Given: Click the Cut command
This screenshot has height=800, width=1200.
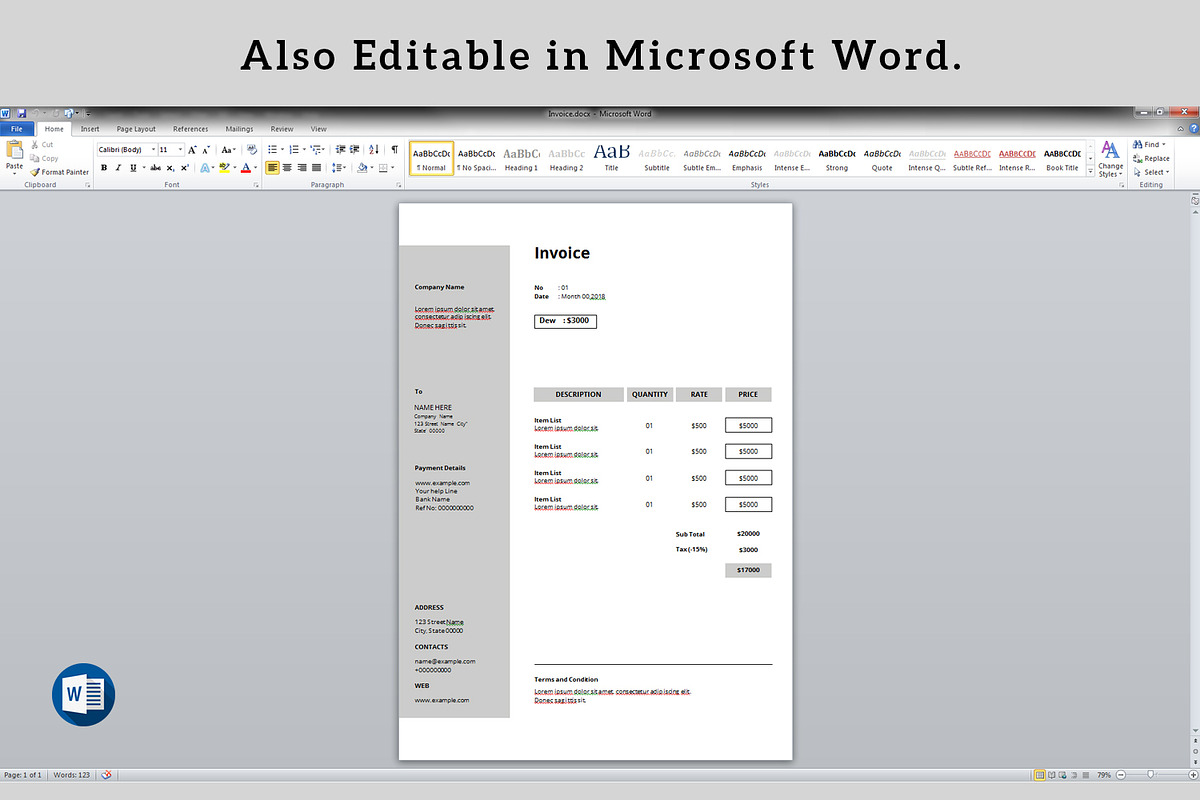Looking at the screenshot, I should (42, 145).
